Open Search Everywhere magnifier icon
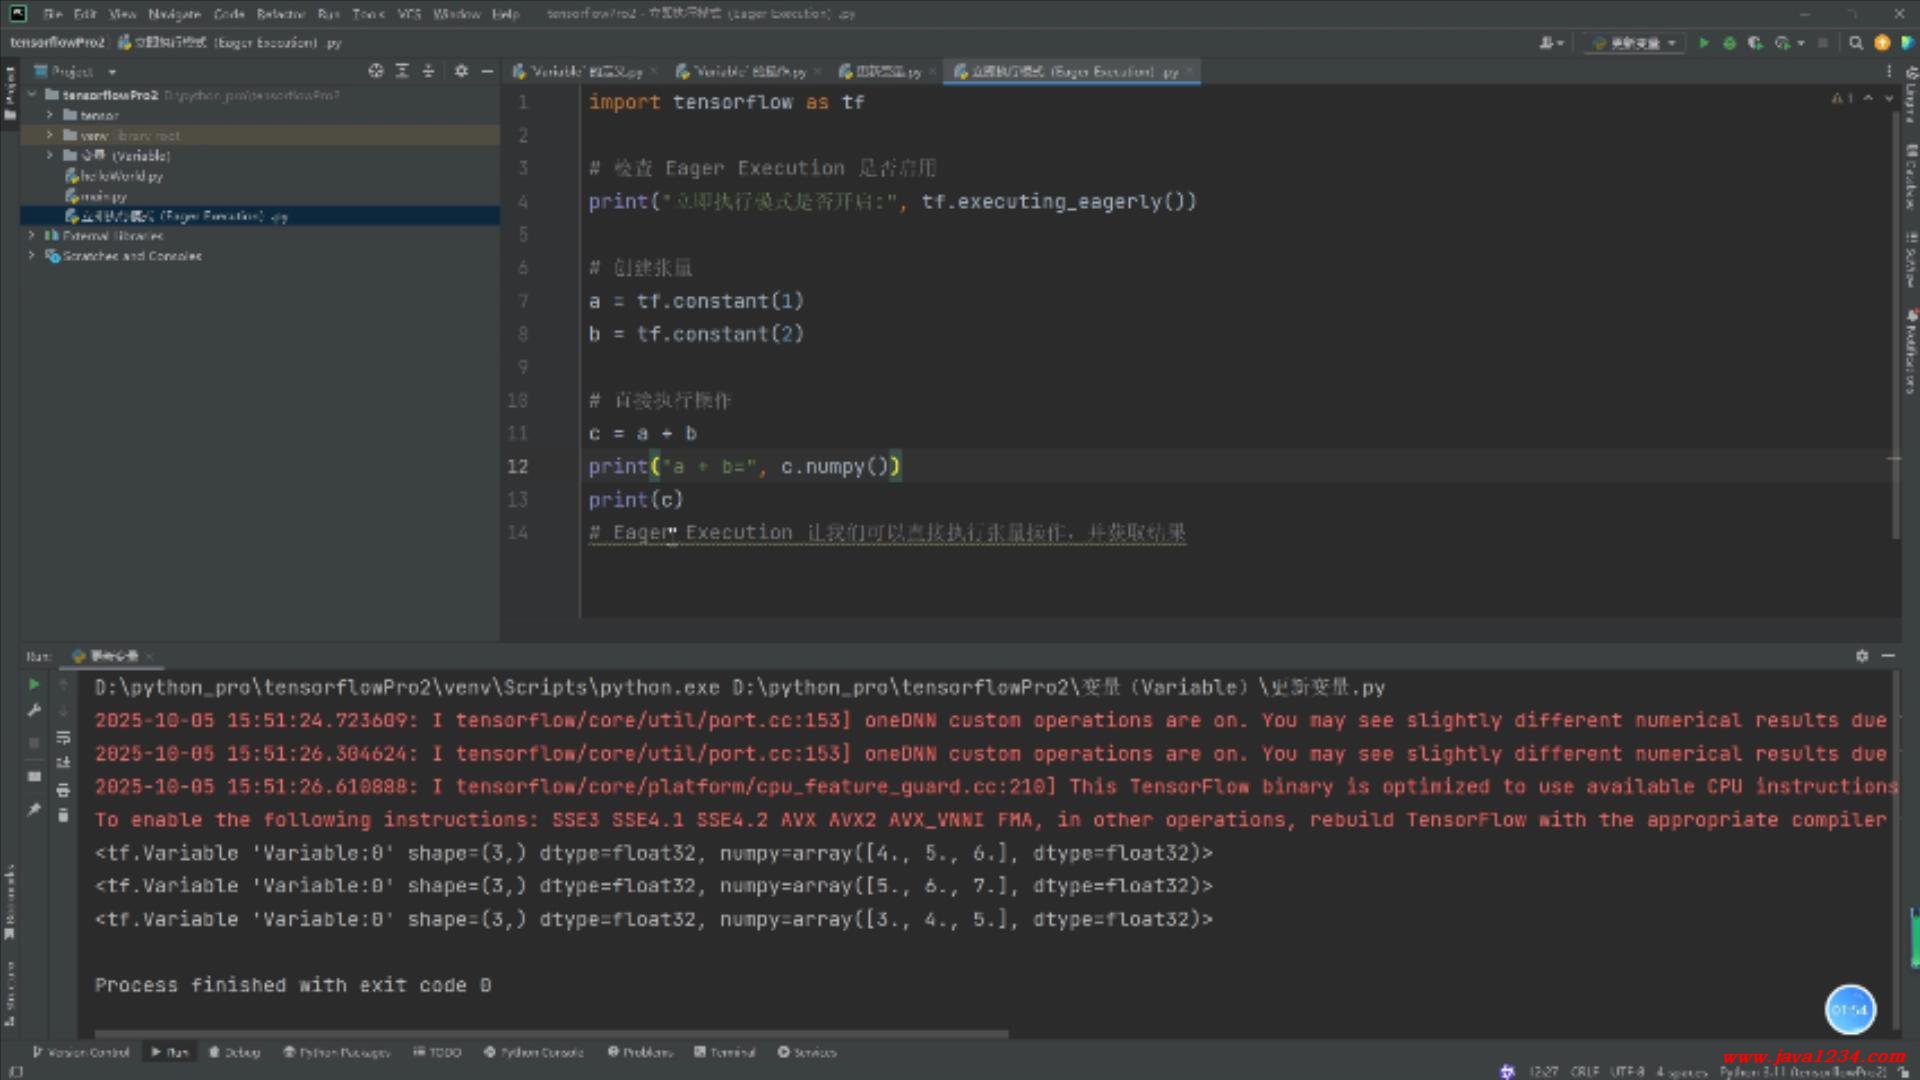 click(1856, 43)
